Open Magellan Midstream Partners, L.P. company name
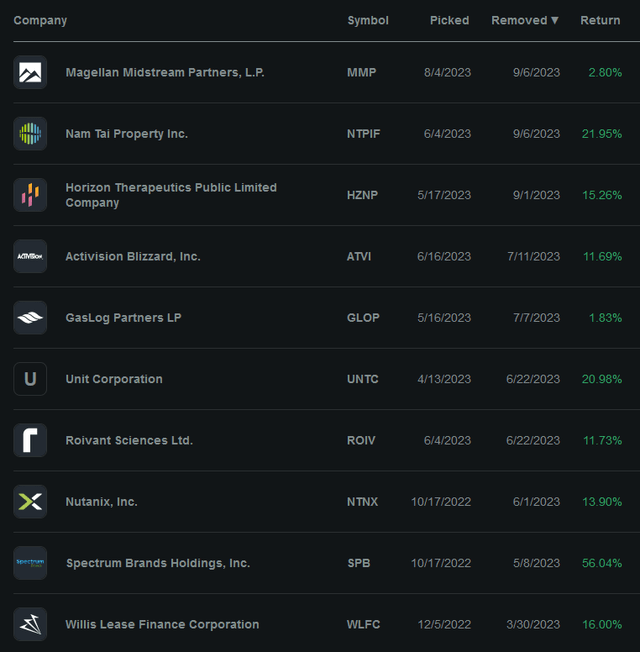Viewport: 640px width, 652px height. 165,72
